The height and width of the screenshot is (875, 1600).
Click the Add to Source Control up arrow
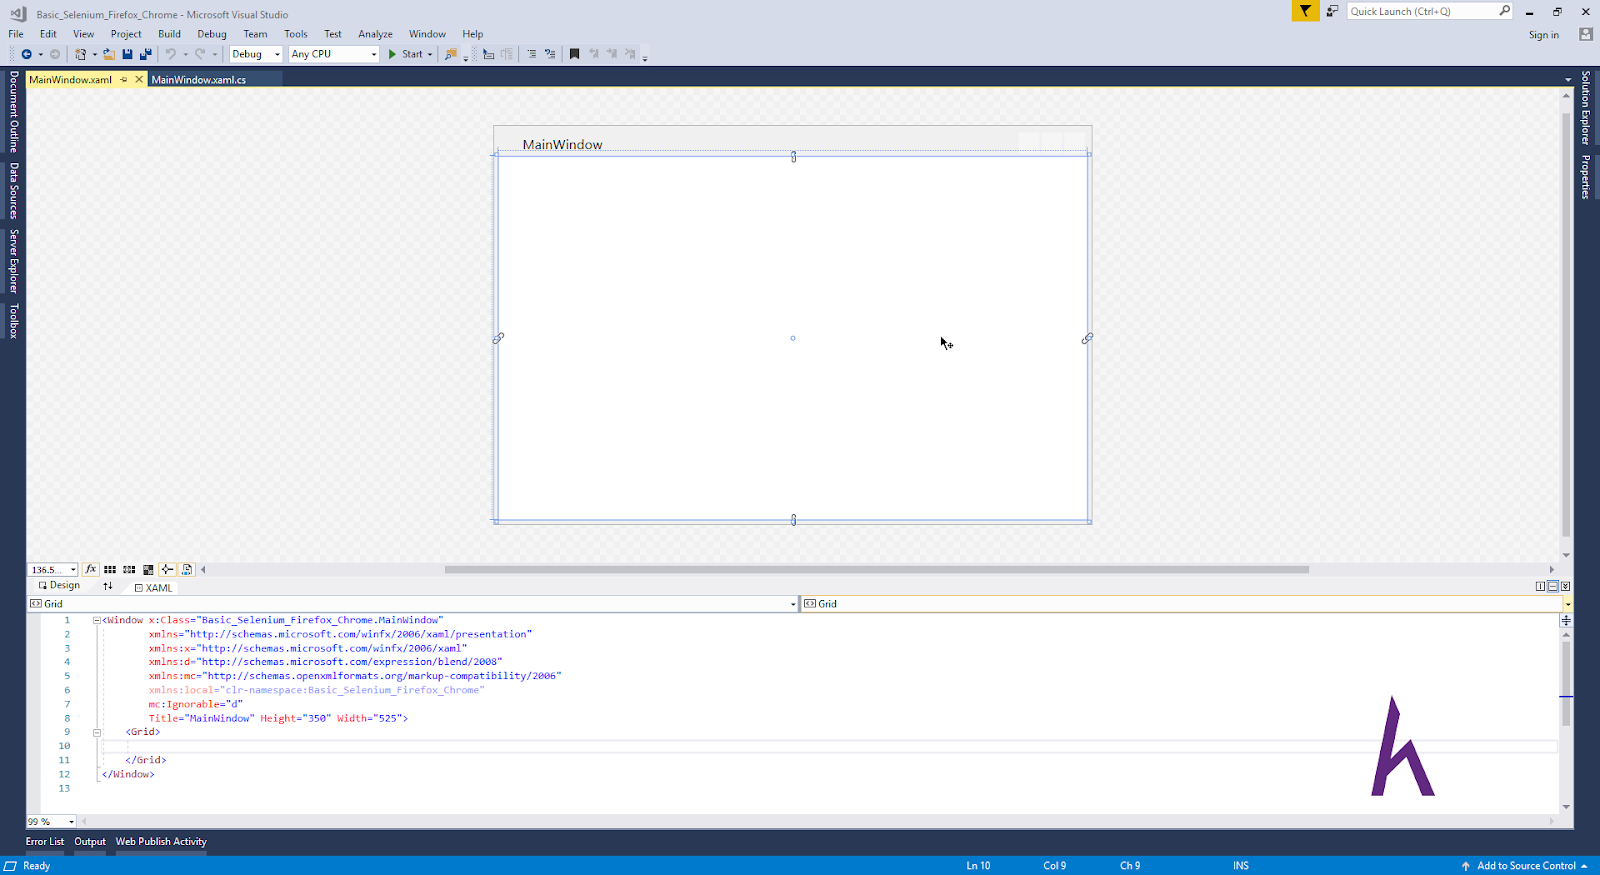(x=1466, y=866)
